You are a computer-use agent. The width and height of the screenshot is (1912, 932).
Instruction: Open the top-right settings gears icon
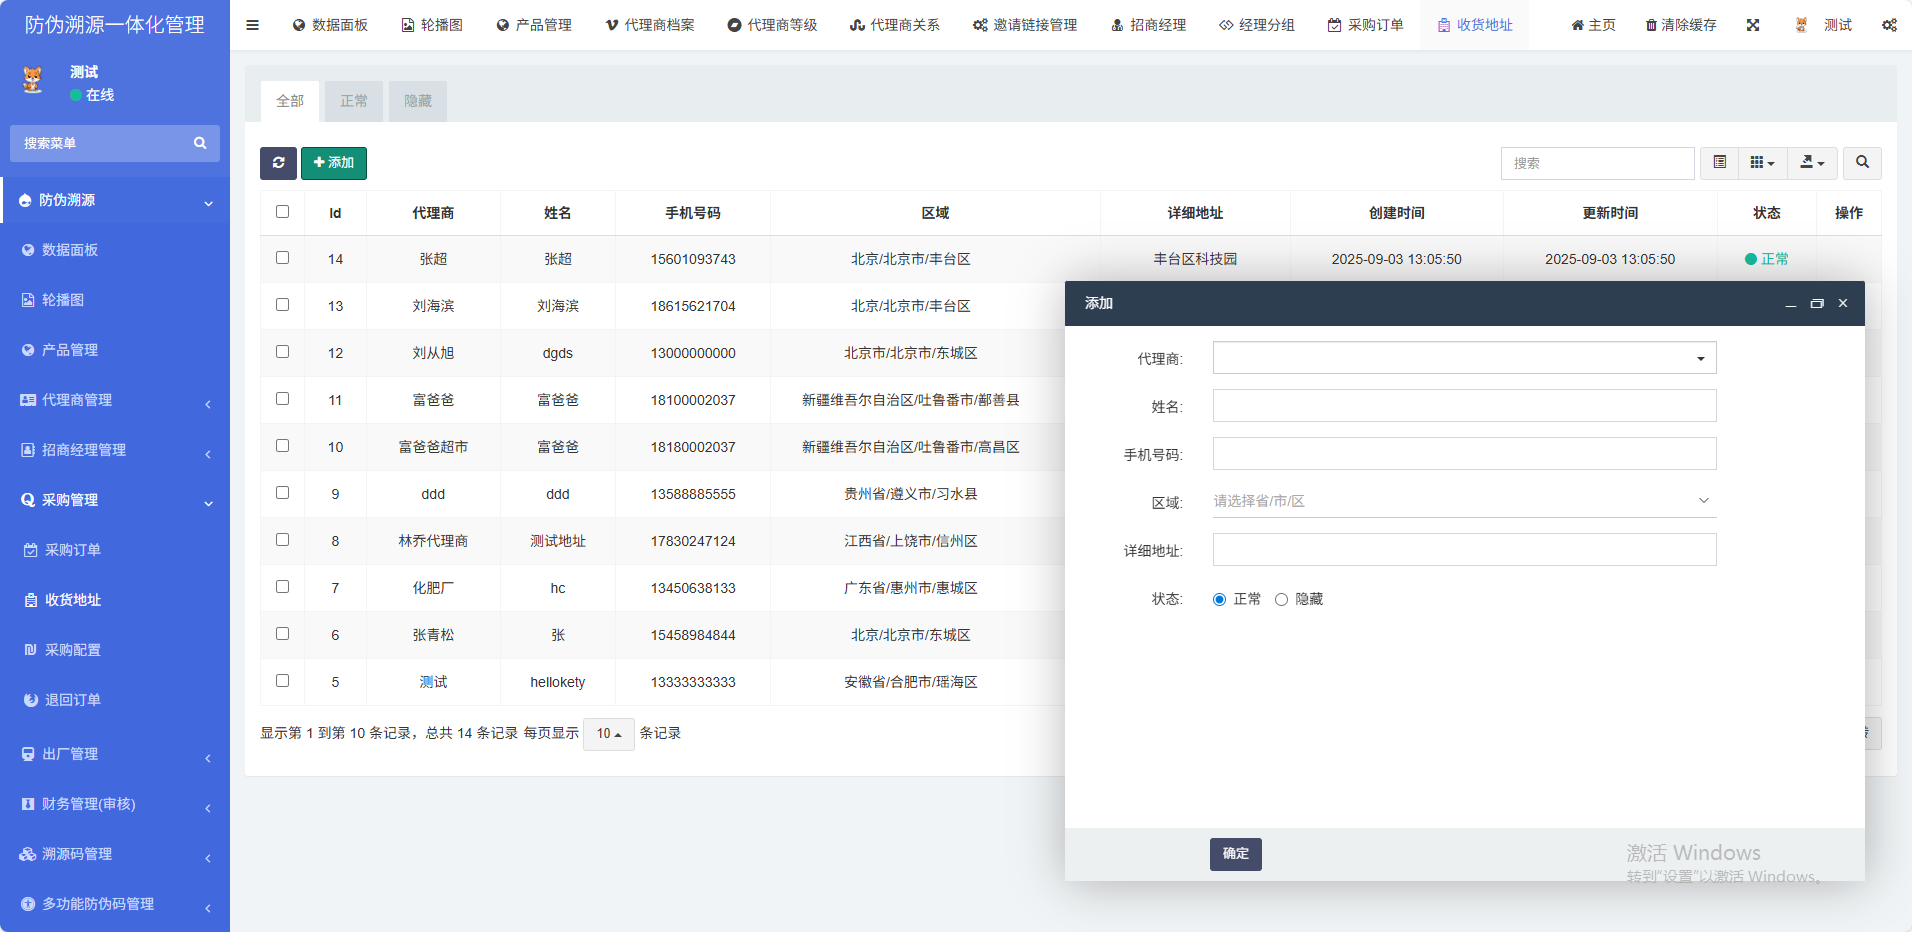[x=1889, y=25]
